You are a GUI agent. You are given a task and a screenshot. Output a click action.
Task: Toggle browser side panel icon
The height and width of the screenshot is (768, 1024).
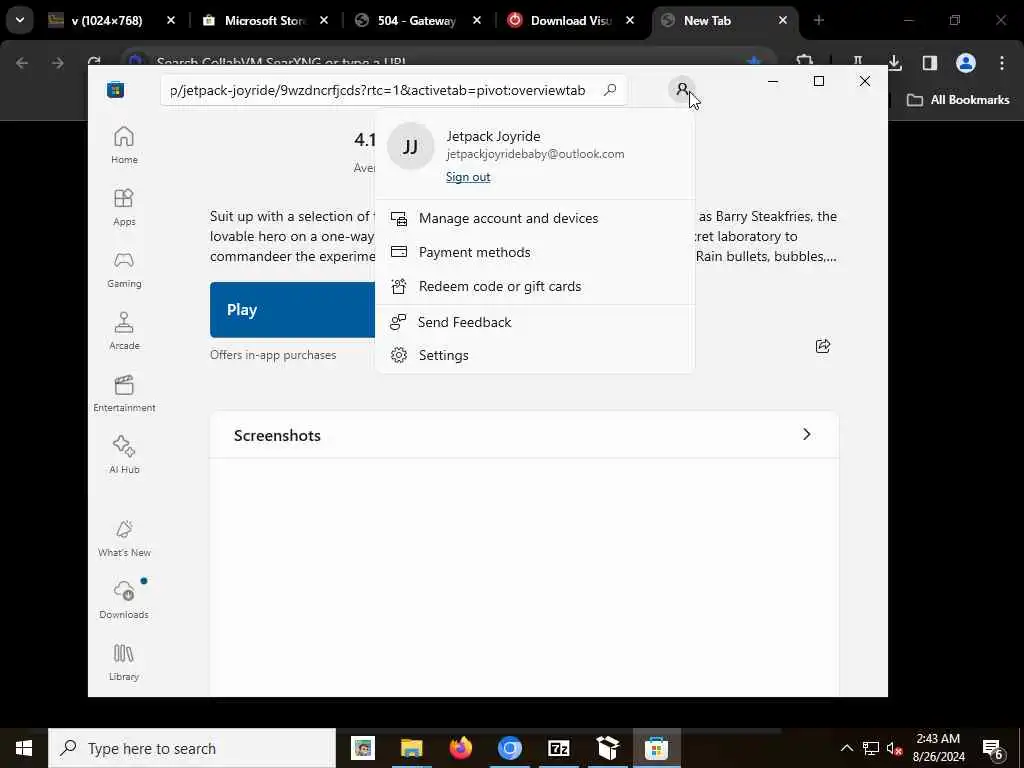click(929, 63)
